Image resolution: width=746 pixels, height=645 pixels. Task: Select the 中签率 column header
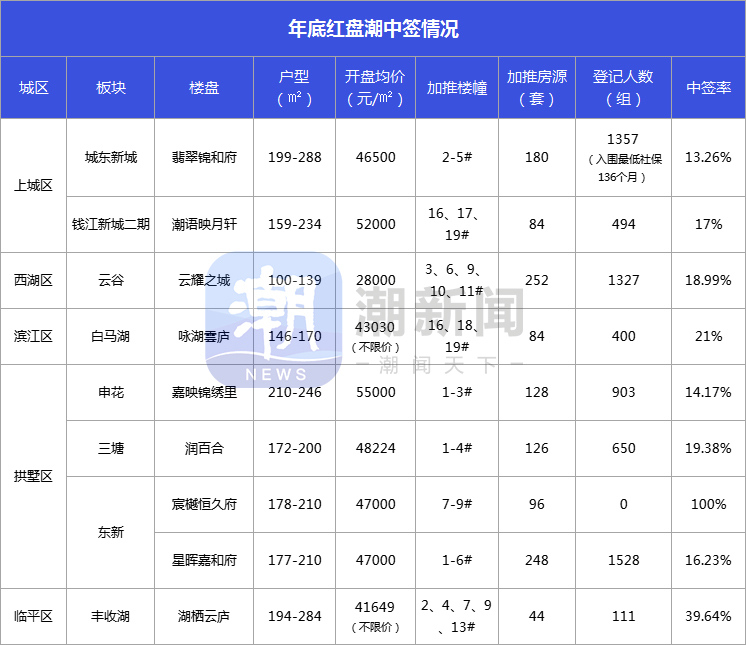click(708, 88)
